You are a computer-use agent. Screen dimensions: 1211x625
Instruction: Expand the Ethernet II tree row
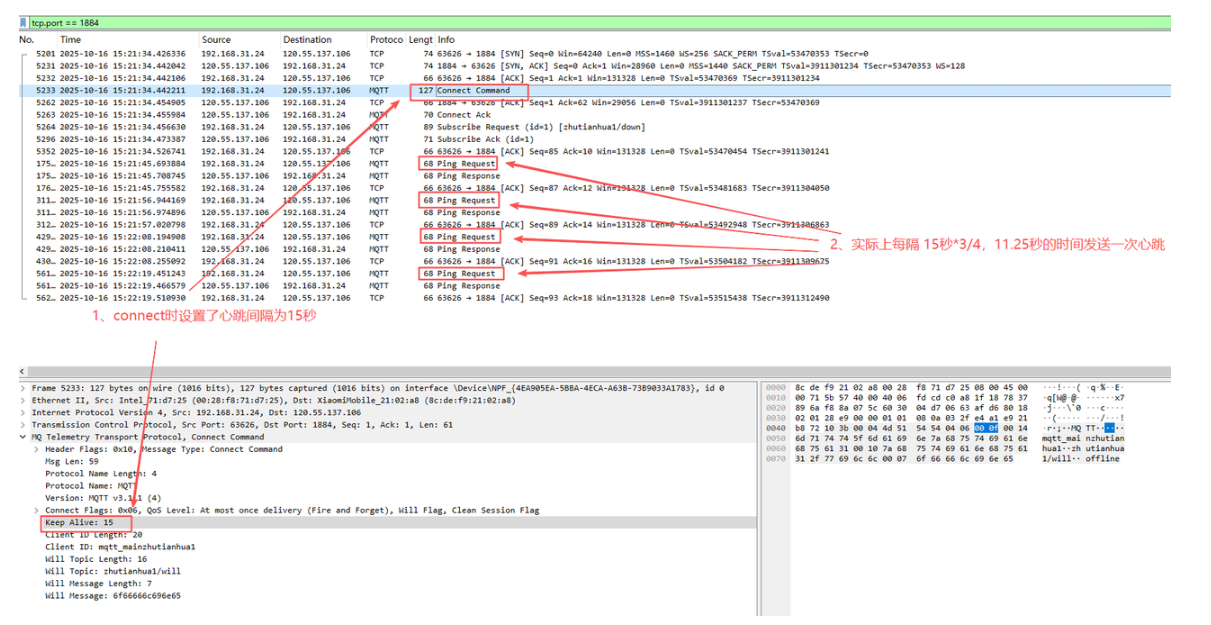tap(24, 400)
